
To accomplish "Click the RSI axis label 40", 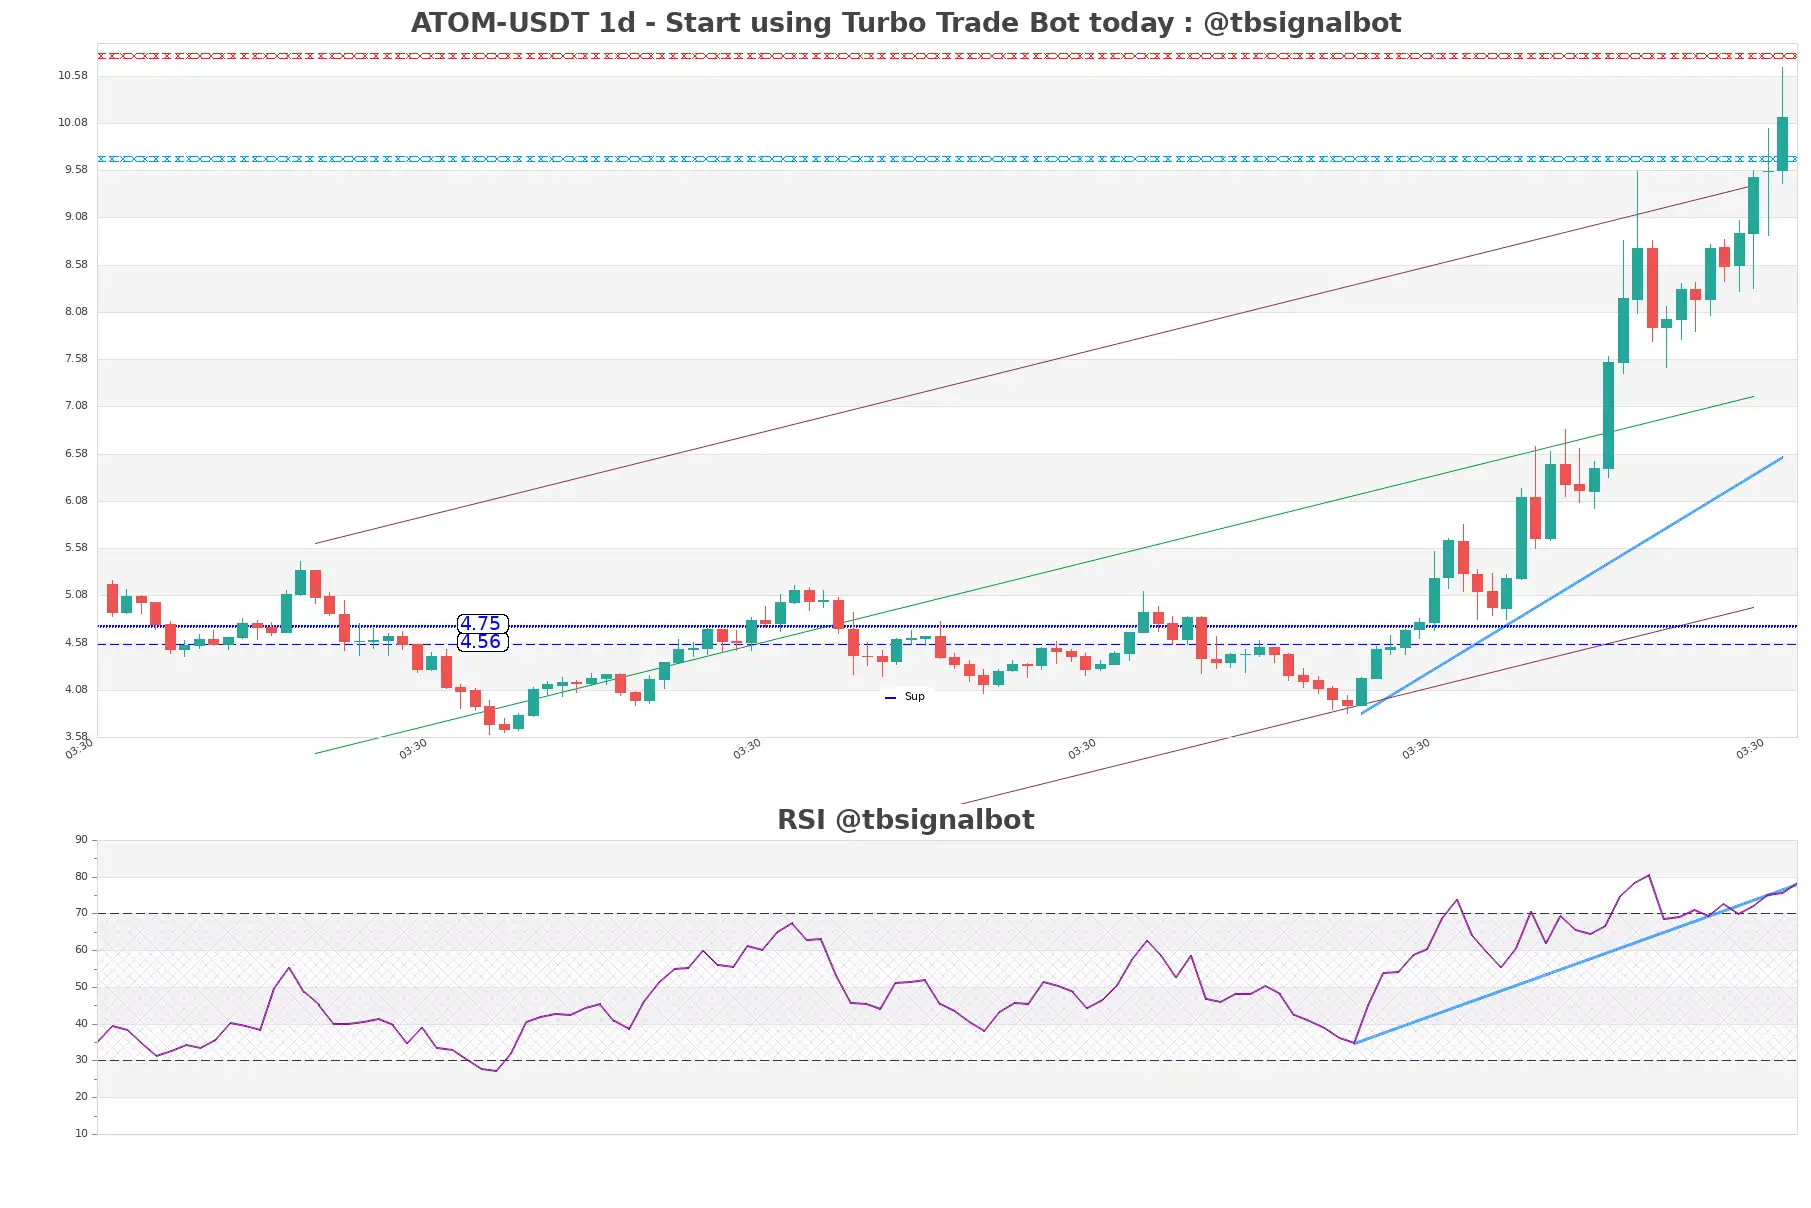I will [x=81, y=1024].
